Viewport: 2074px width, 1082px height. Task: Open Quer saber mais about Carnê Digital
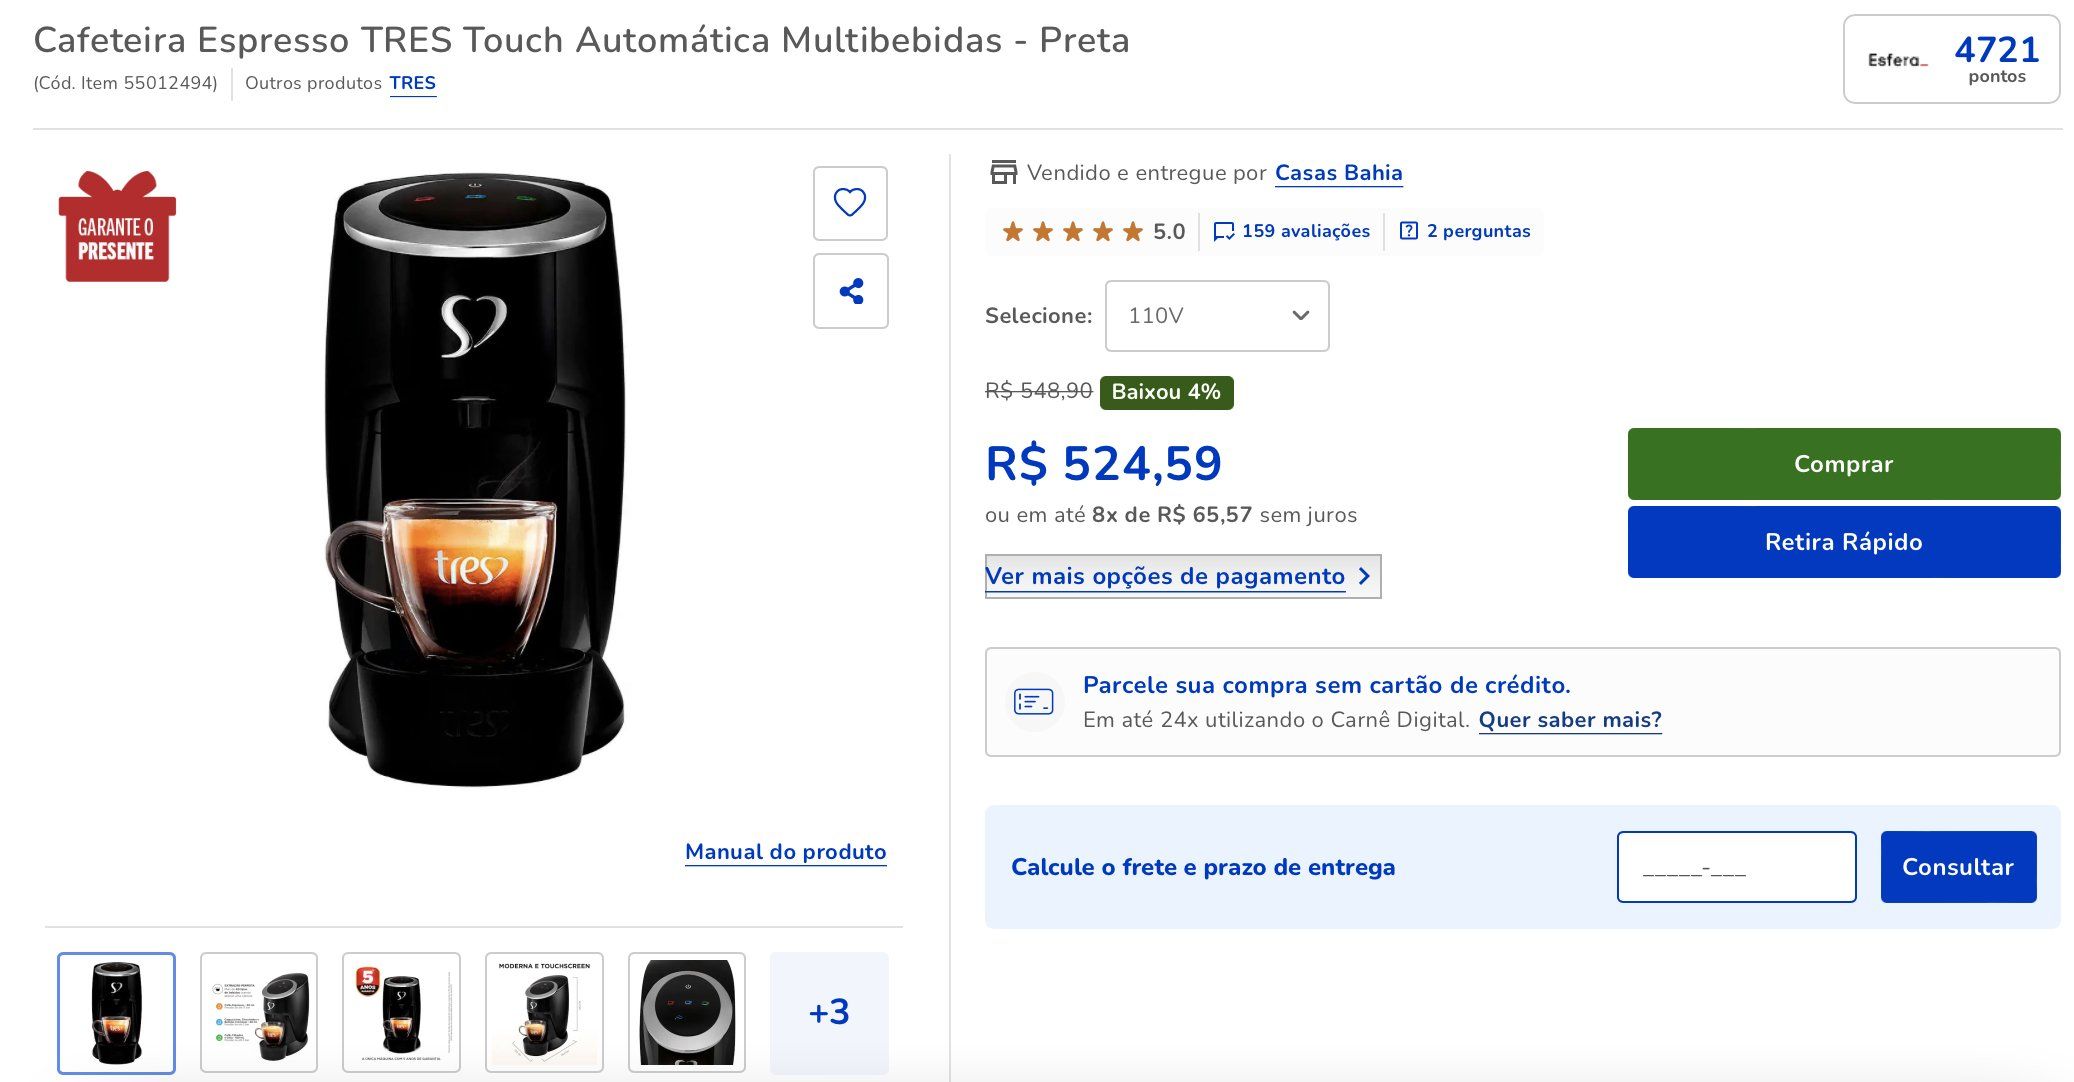pos(1569,720)
